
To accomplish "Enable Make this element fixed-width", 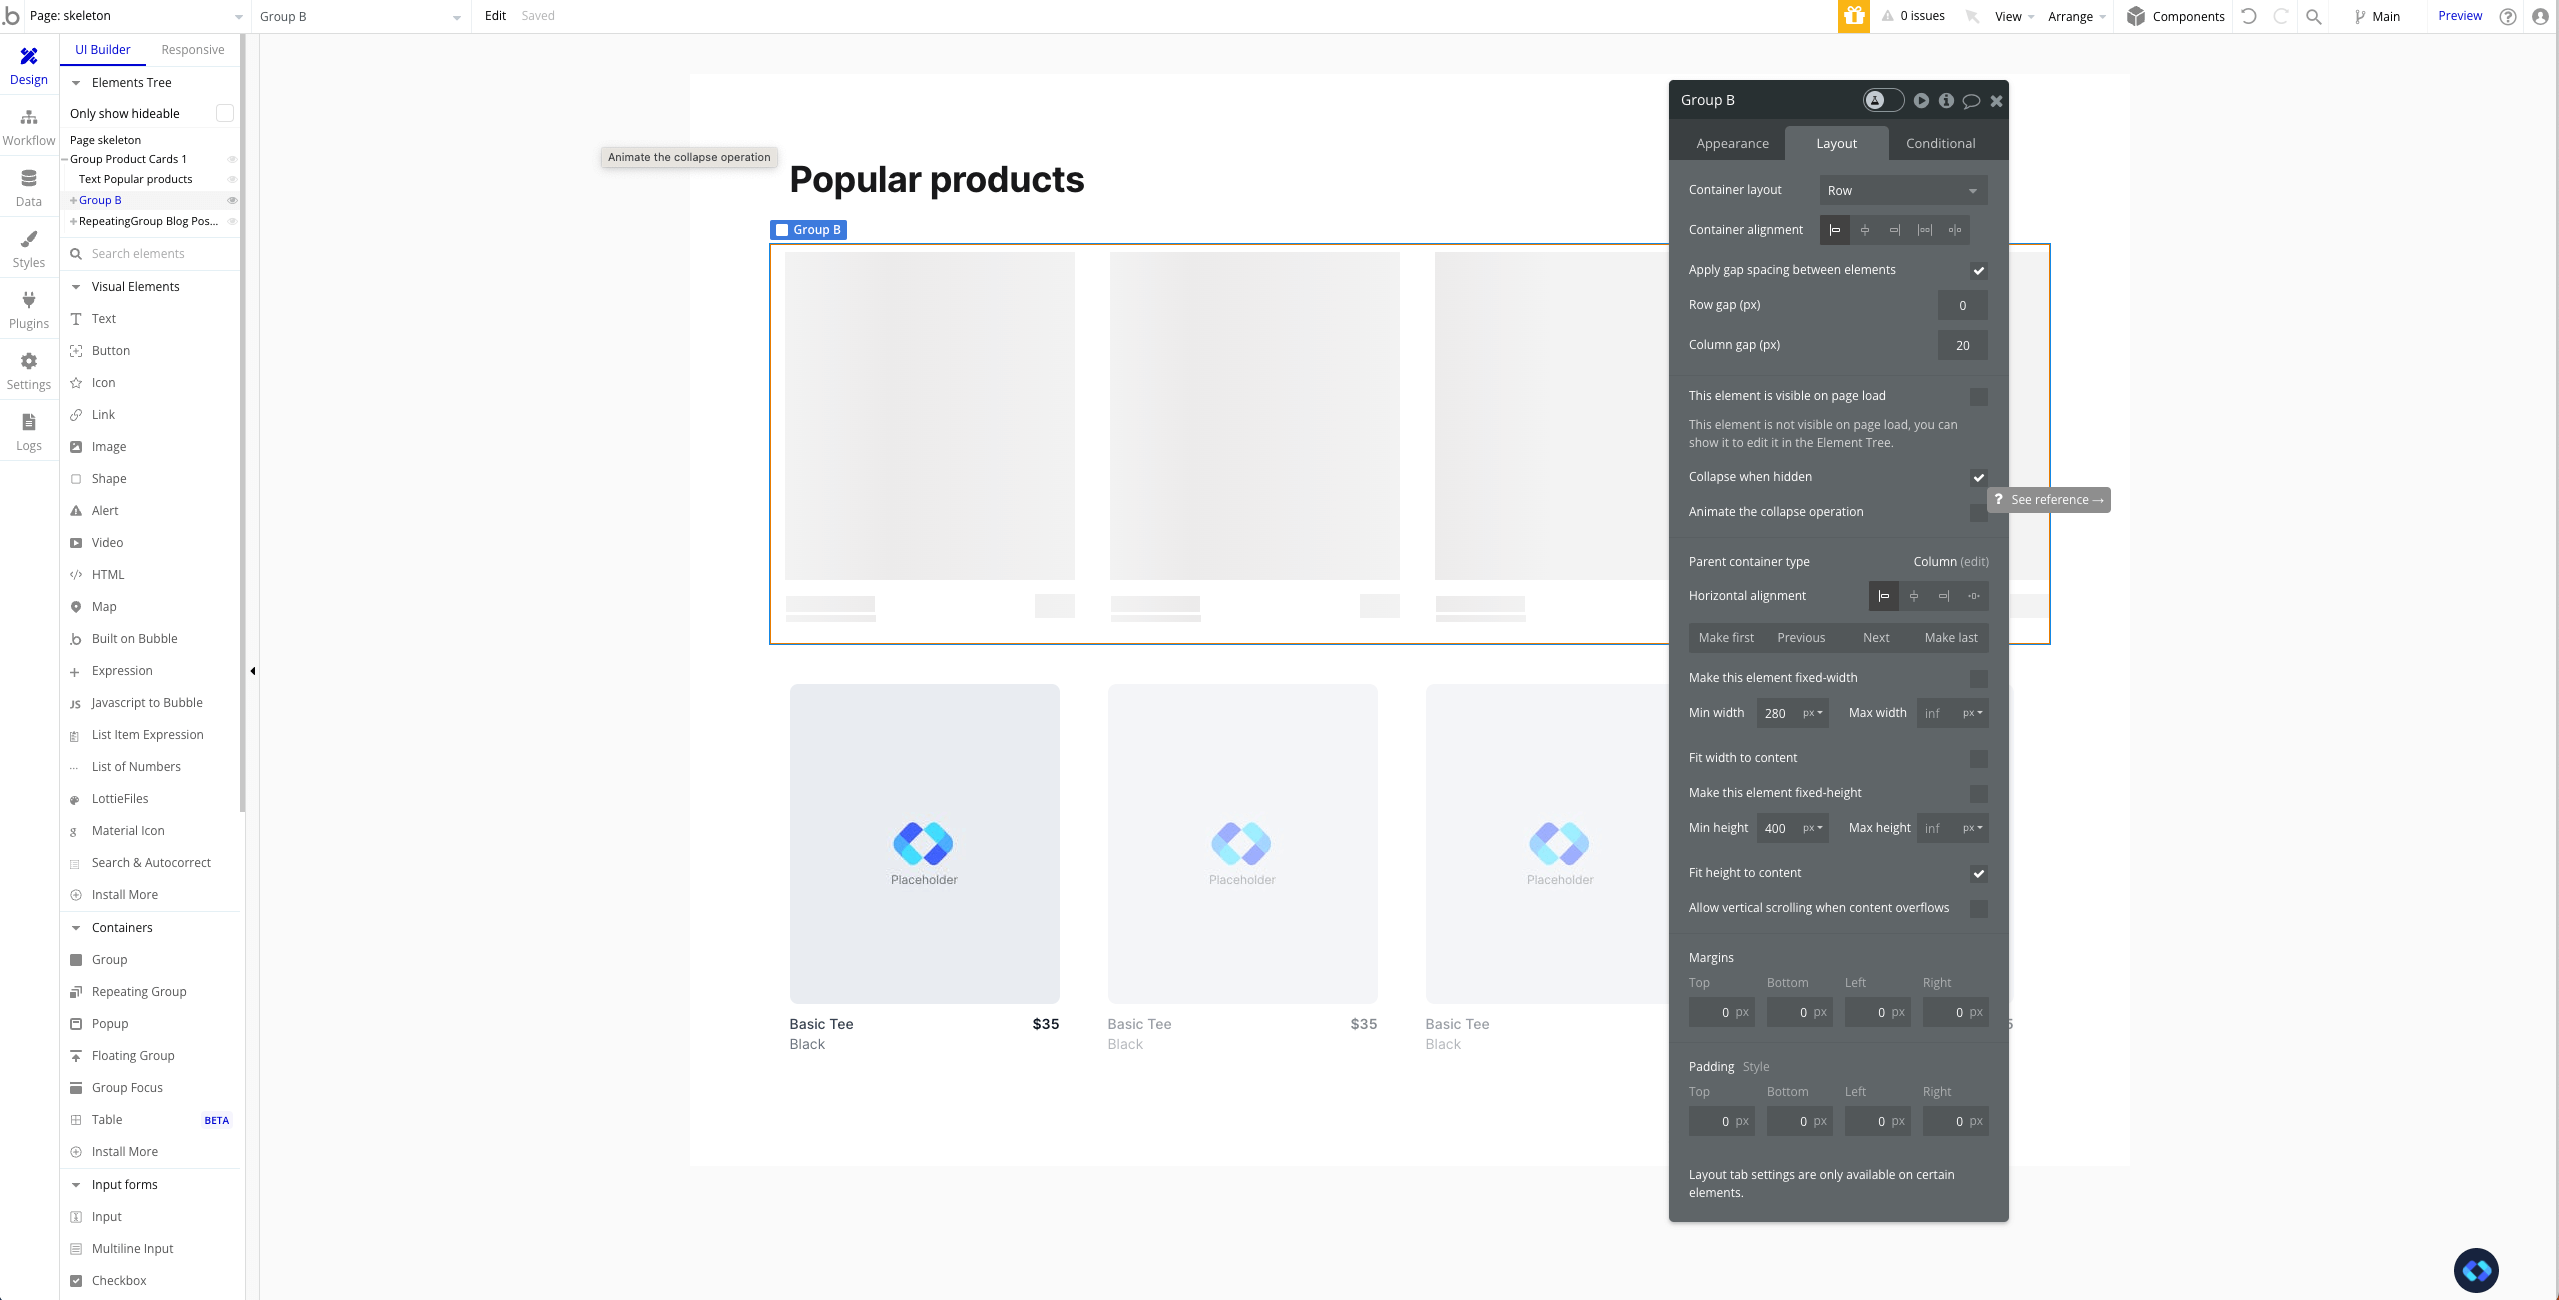I will coord(1978,679).
